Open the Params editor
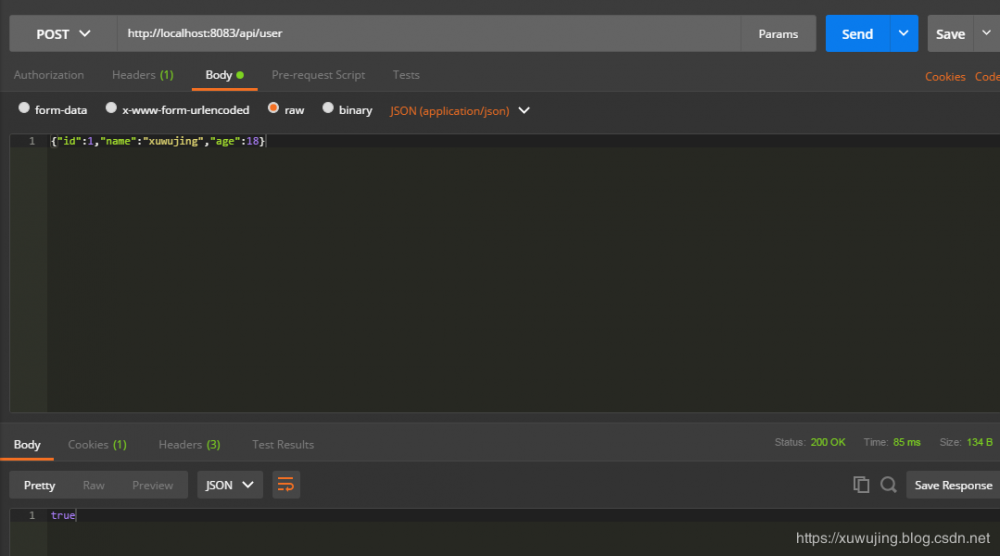Screen dimensions: 1000x556 click(x=778, y=34)
